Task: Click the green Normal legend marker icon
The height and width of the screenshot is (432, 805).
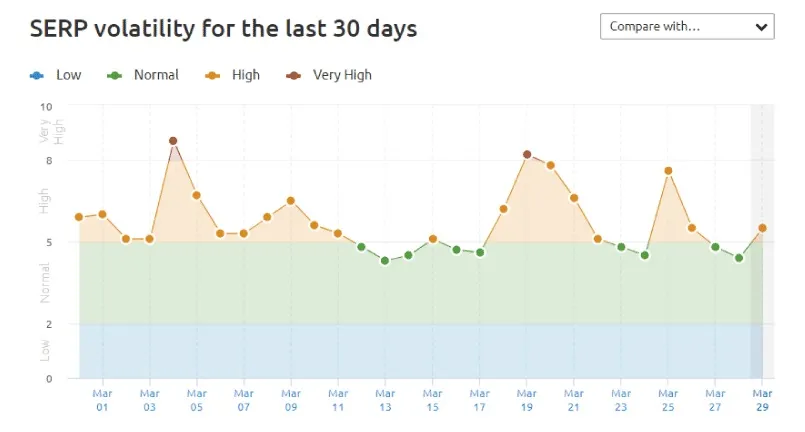Action: click(x=115, y=75)
